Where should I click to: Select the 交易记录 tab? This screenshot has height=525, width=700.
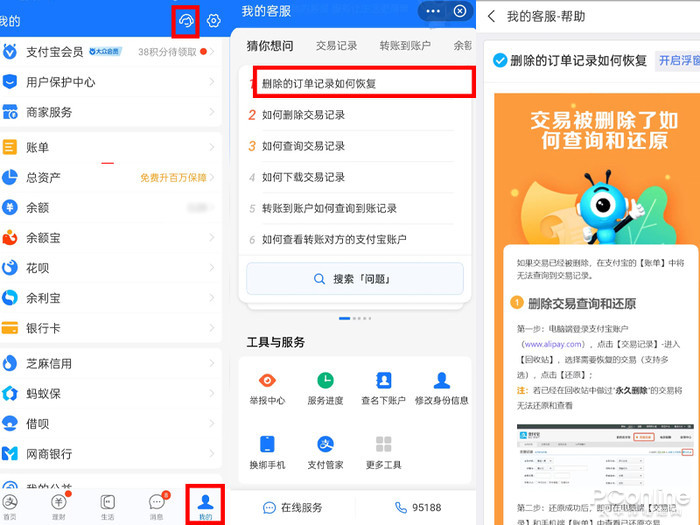click(336, 46)
